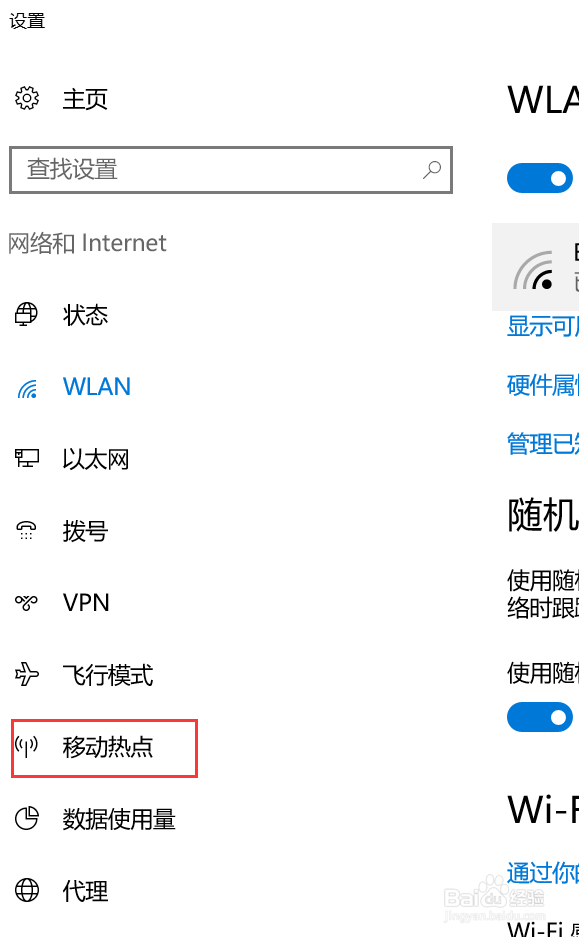Click the WLAN signal icon in sidebar
This screenshot has width=579, height=937.
[27, 388]
